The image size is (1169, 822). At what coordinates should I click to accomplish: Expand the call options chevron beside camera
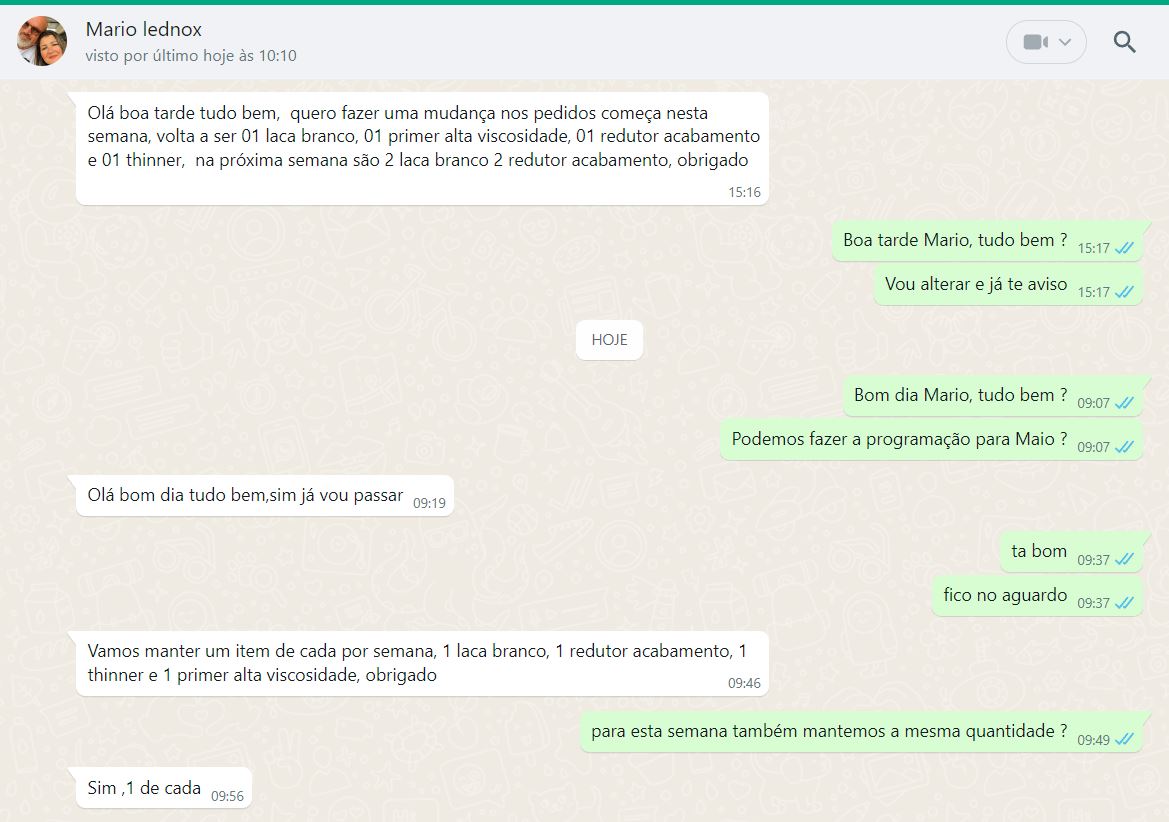tap(1065, 42)
